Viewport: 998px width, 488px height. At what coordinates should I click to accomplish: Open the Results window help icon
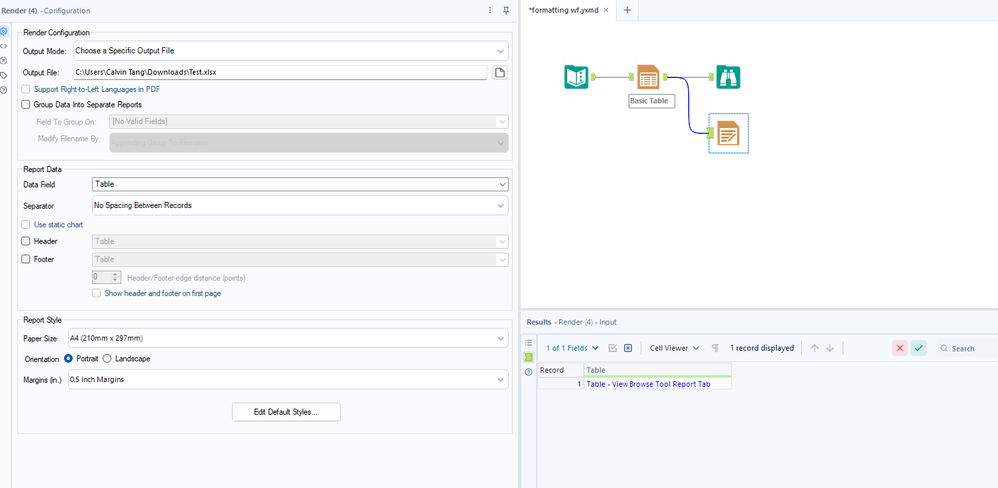pos(528,372)
